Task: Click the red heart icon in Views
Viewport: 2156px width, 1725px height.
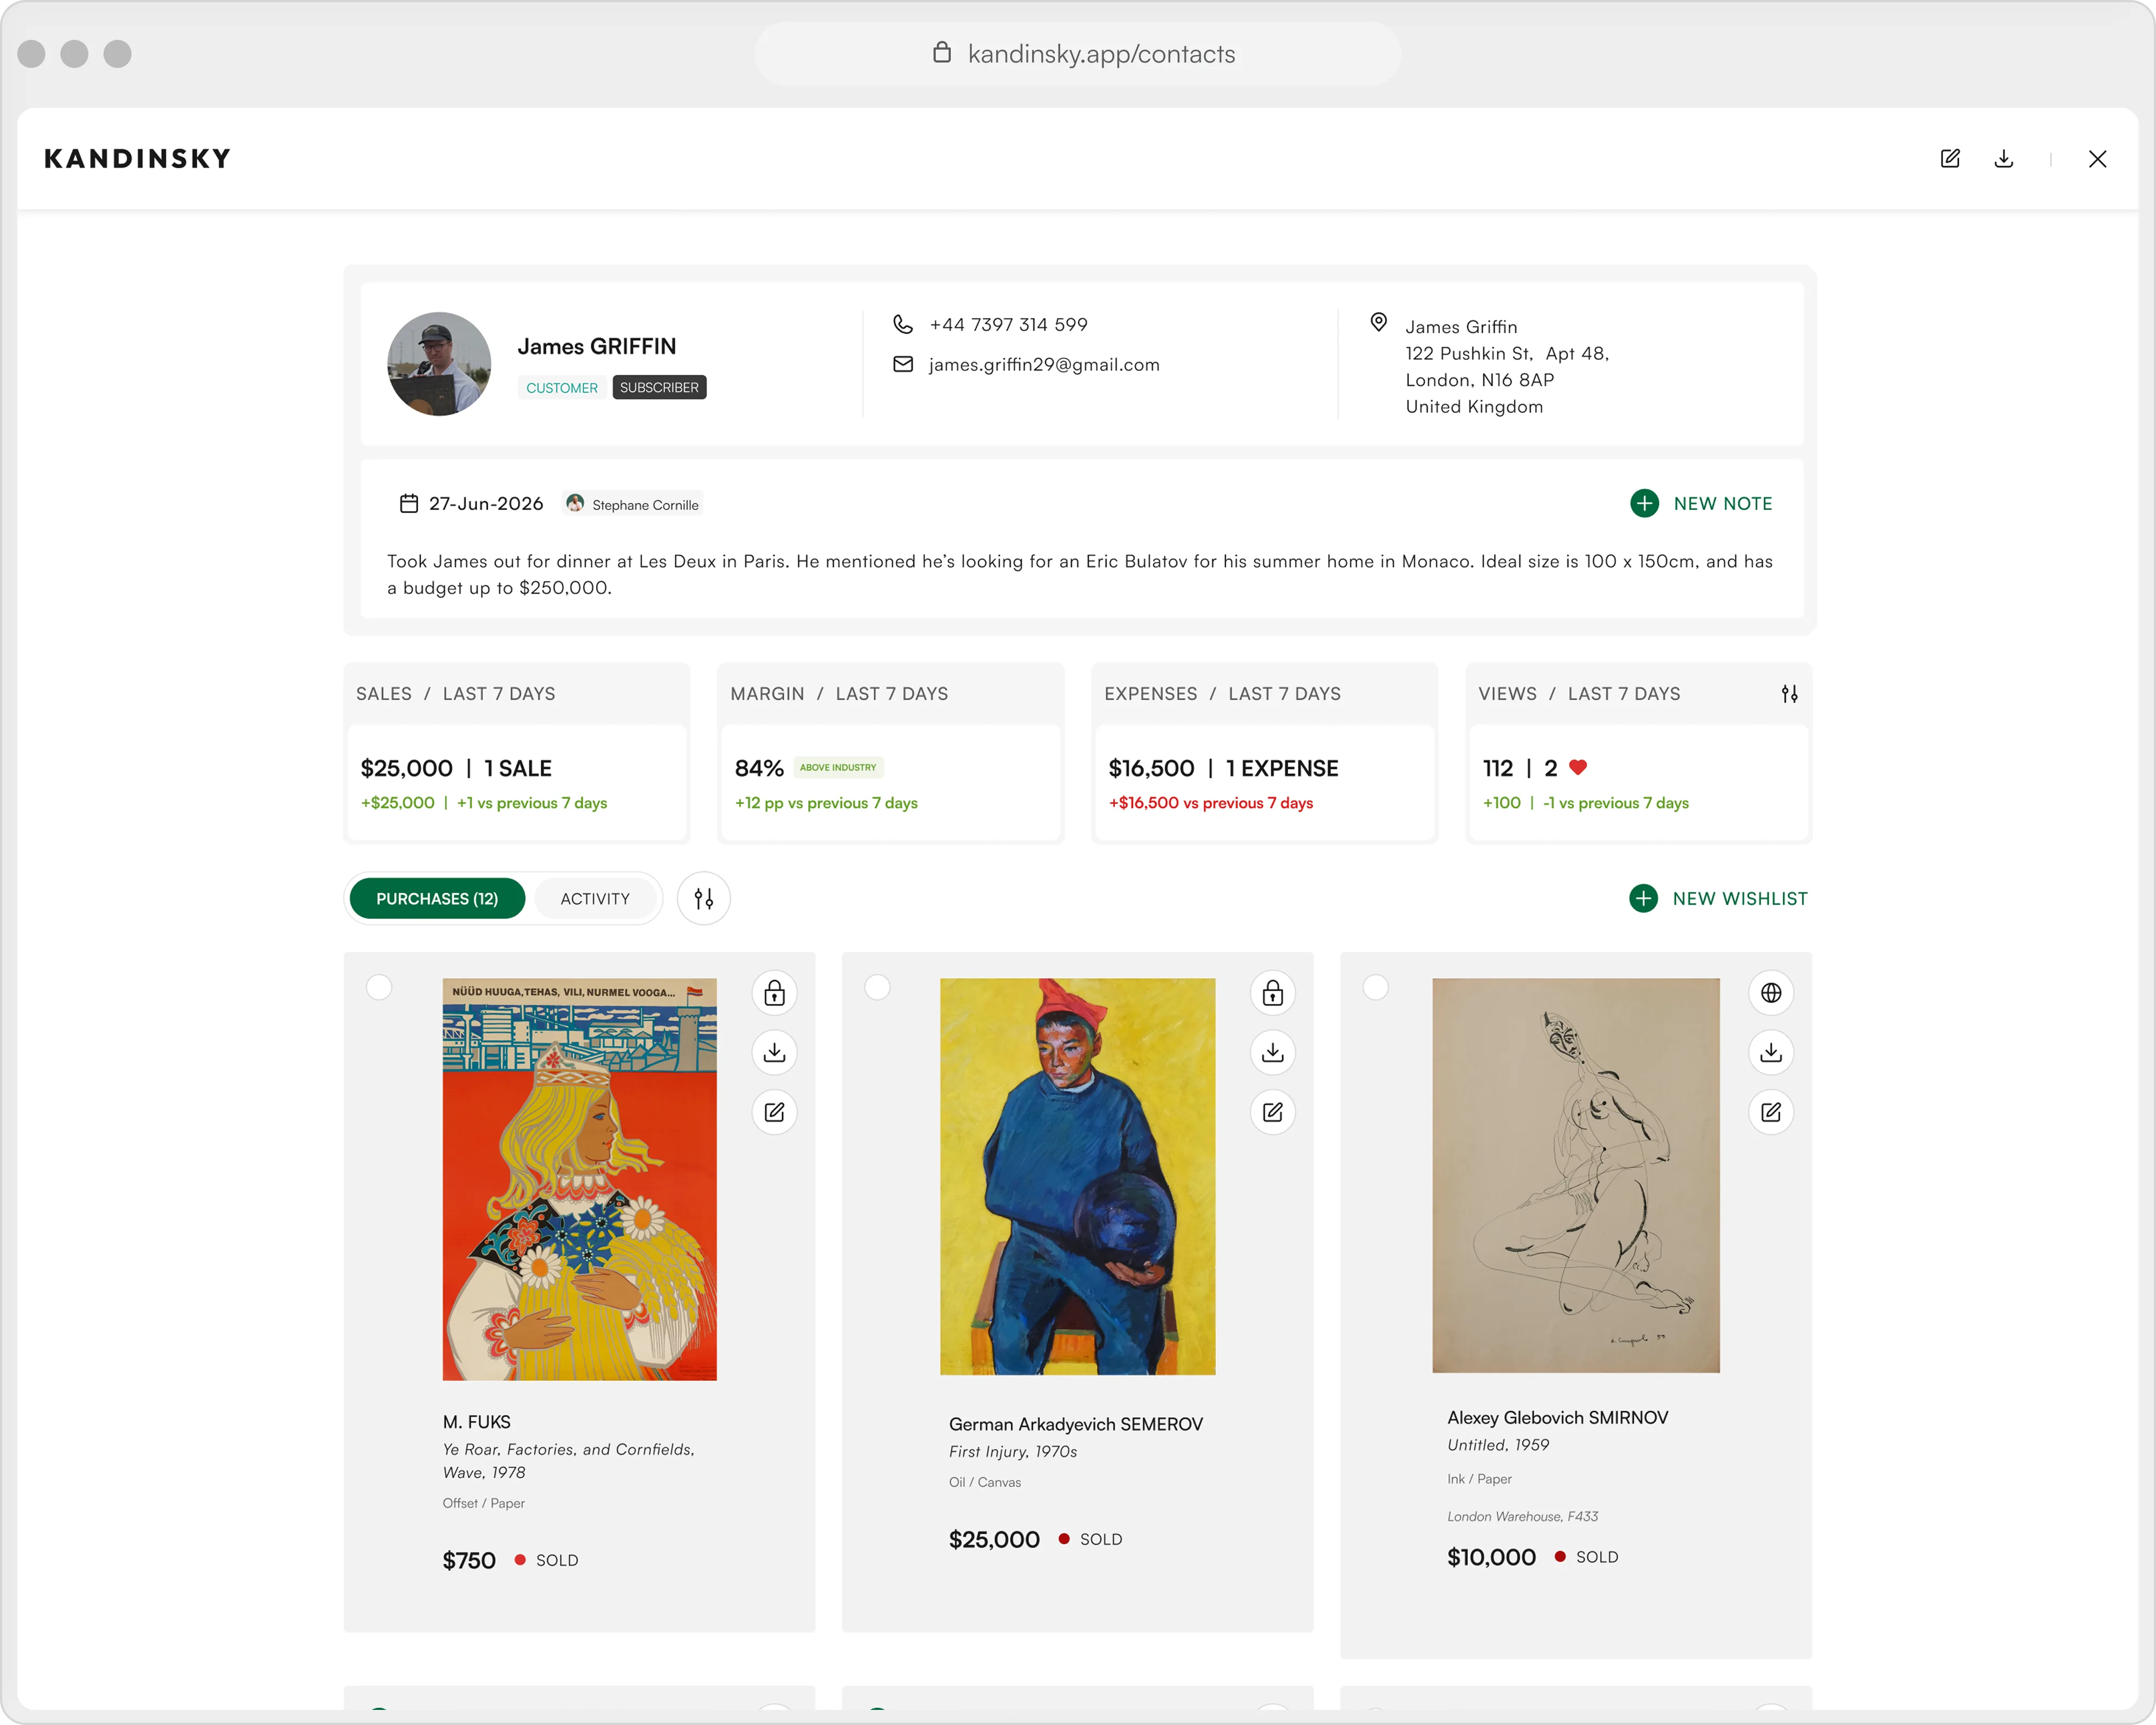Action: tap(1578, 767)
